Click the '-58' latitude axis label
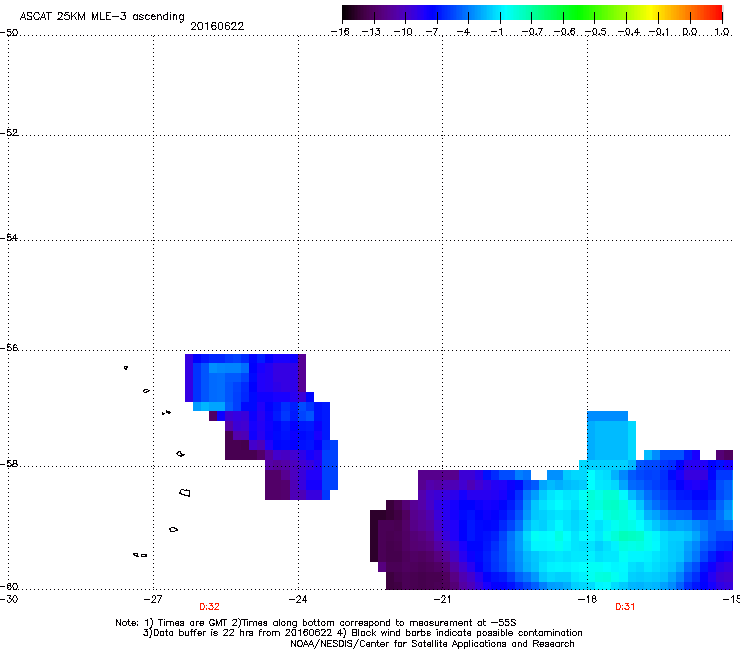The width and height of the screenshot is (740, 650). (x=9, y=464)
